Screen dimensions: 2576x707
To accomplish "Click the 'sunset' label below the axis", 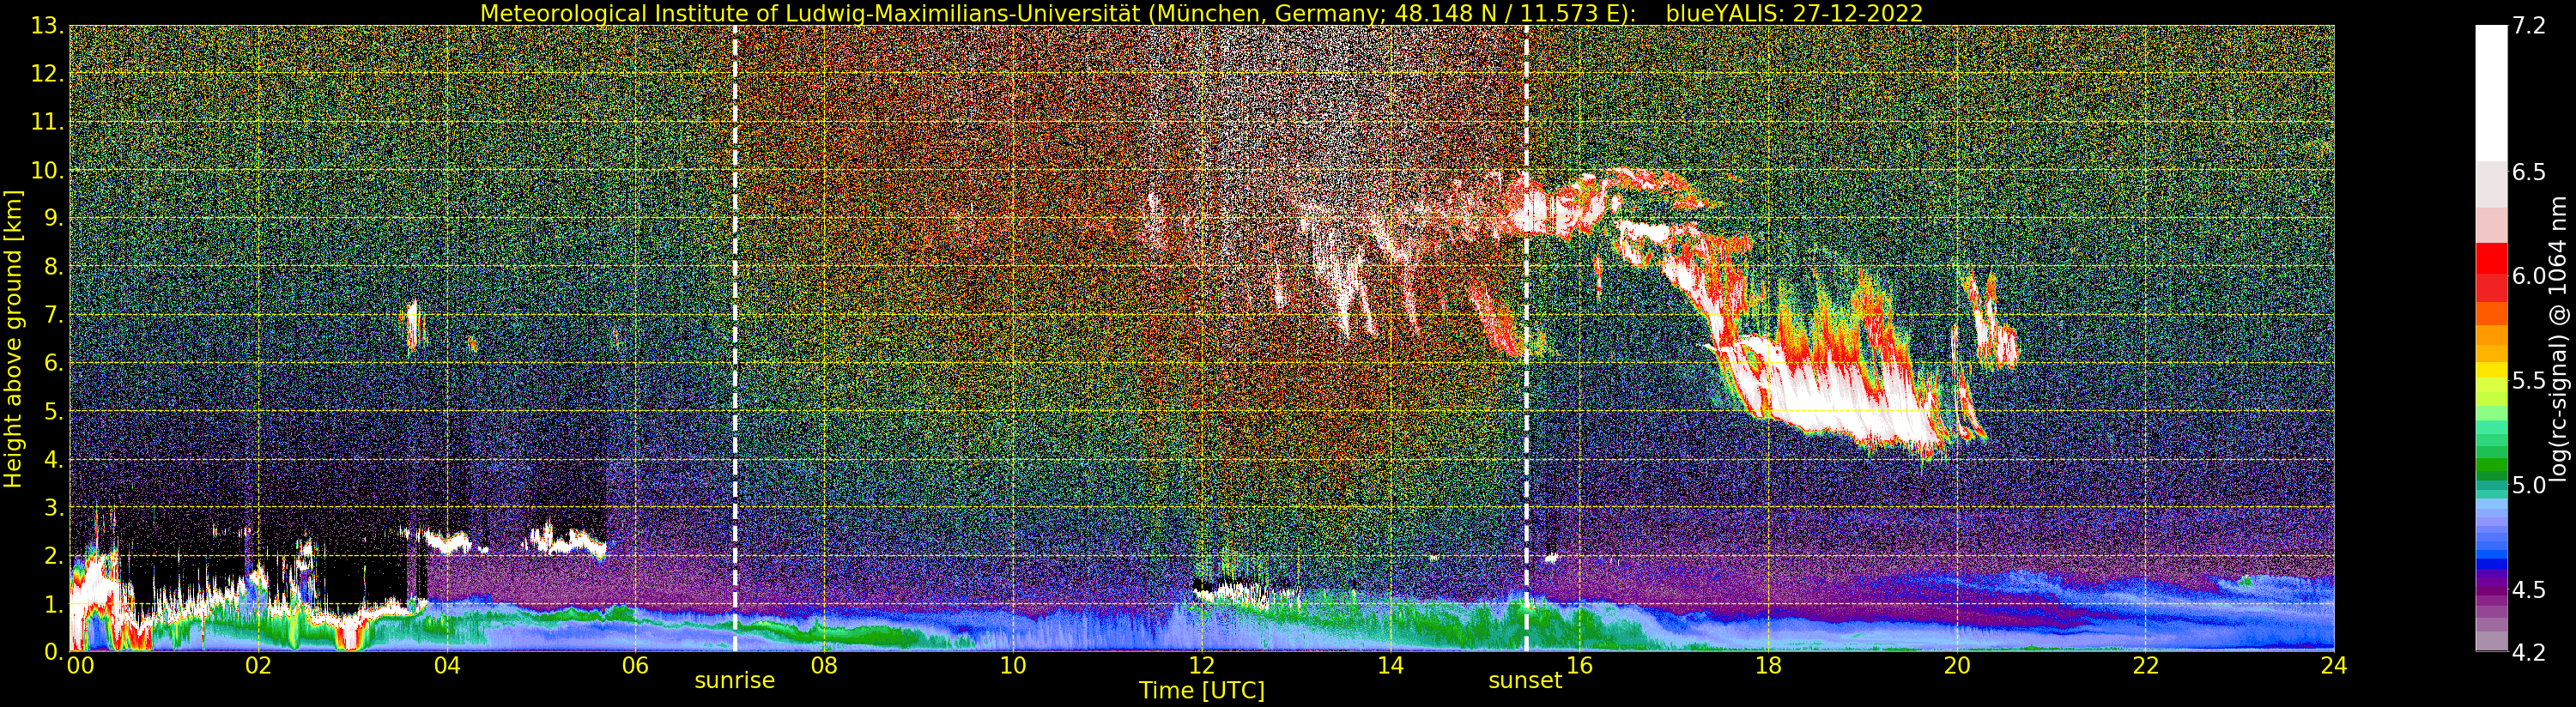I will (1524, 680).
